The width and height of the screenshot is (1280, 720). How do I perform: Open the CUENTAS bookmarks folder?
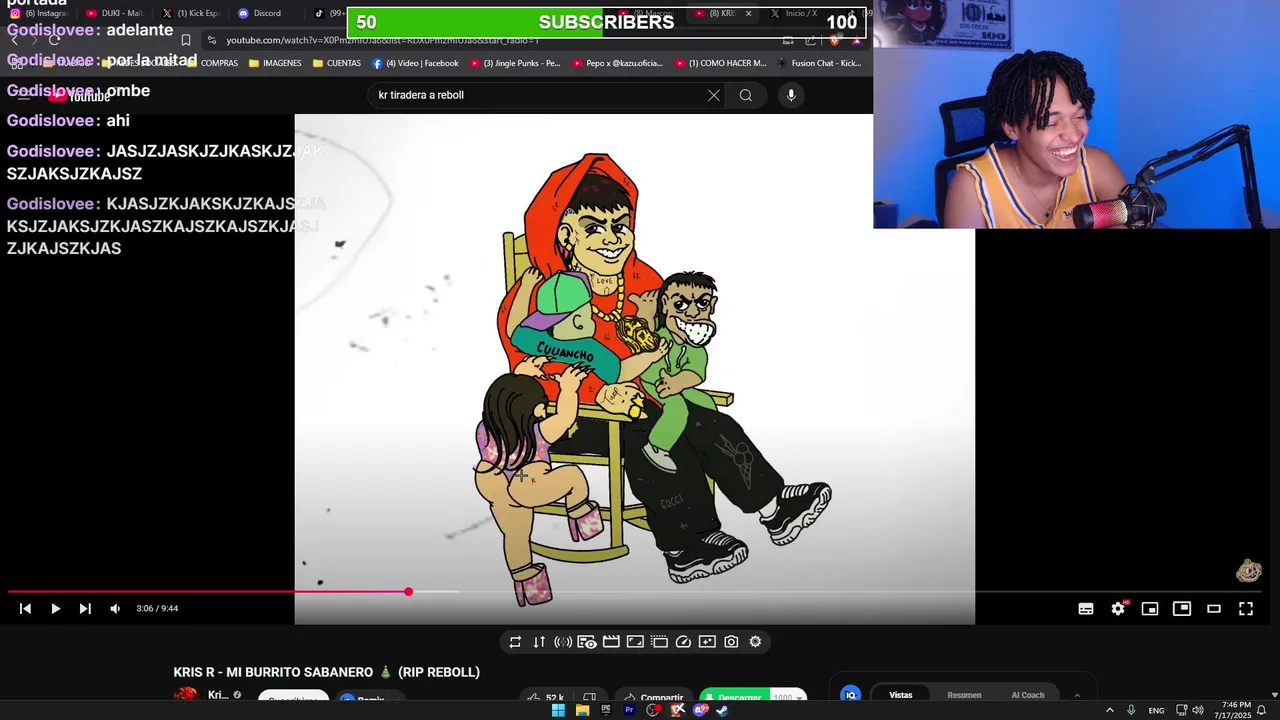pyautogui.click(x=337, y=63)
